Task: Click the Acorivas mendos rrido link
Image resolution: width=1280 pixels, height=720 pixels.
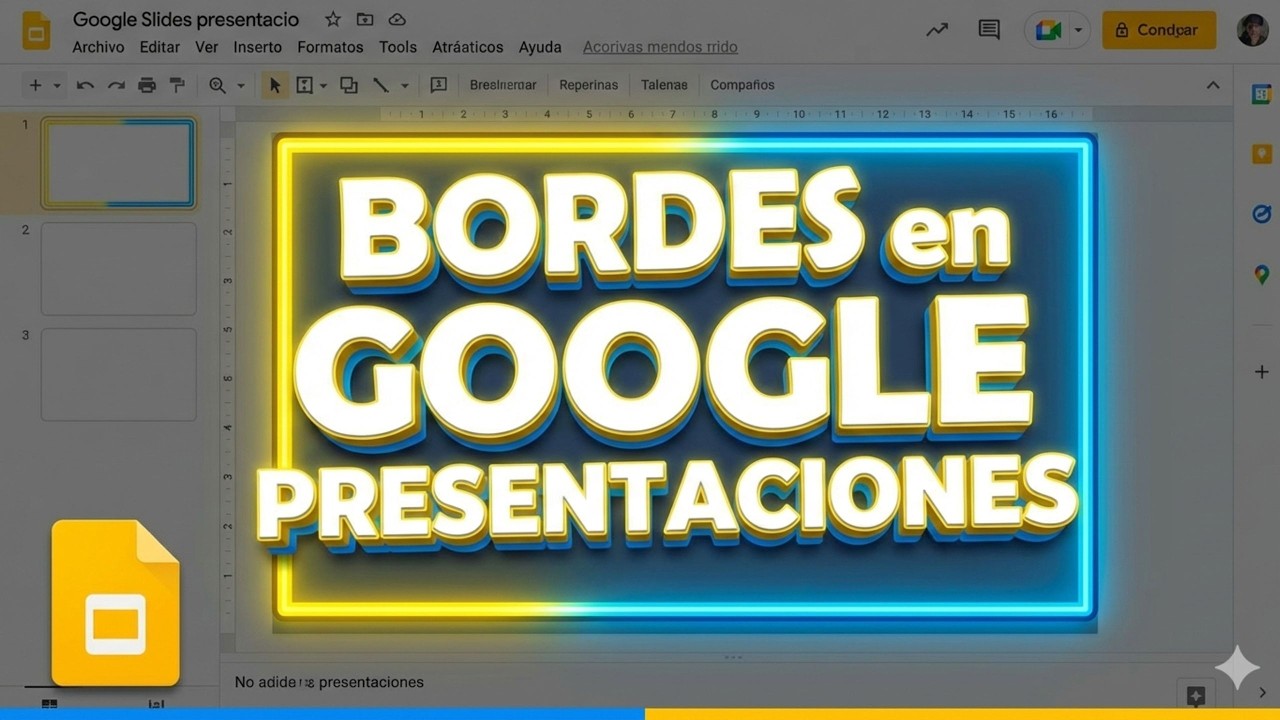Action: click(660, 47)
